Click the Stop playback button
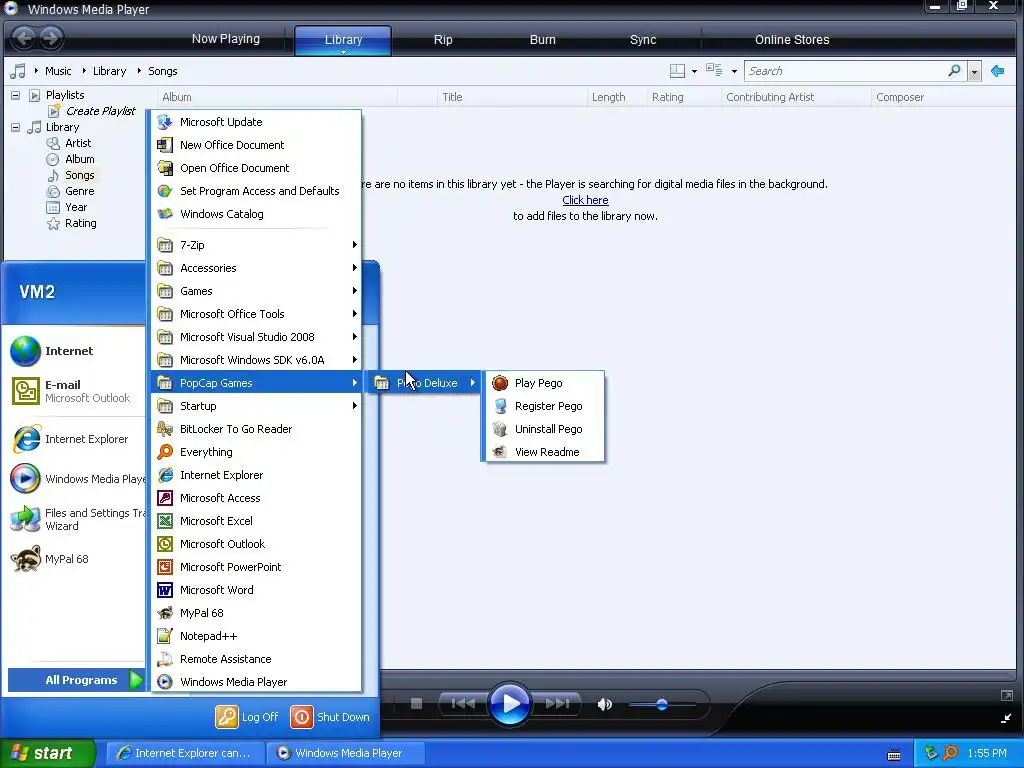This screenshot has width=1024, height=768. point(416,703)
